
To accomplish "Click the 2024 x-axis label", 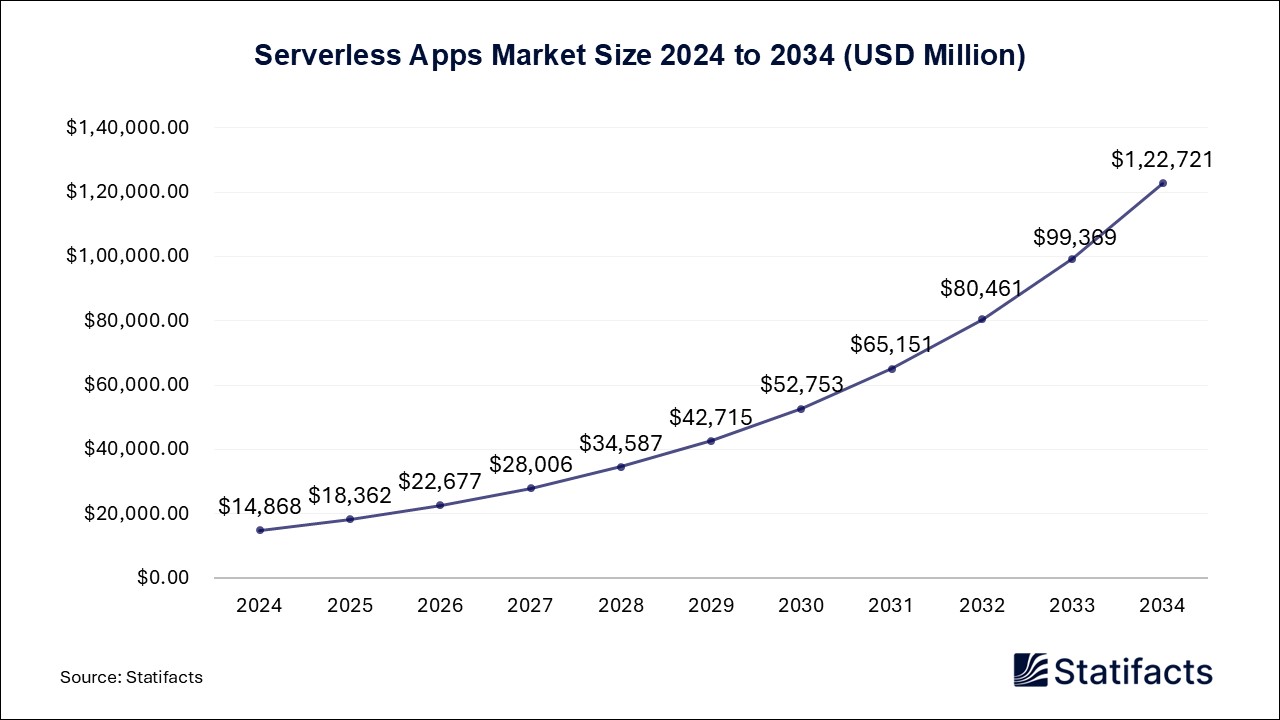I will (x=260, y=606).
